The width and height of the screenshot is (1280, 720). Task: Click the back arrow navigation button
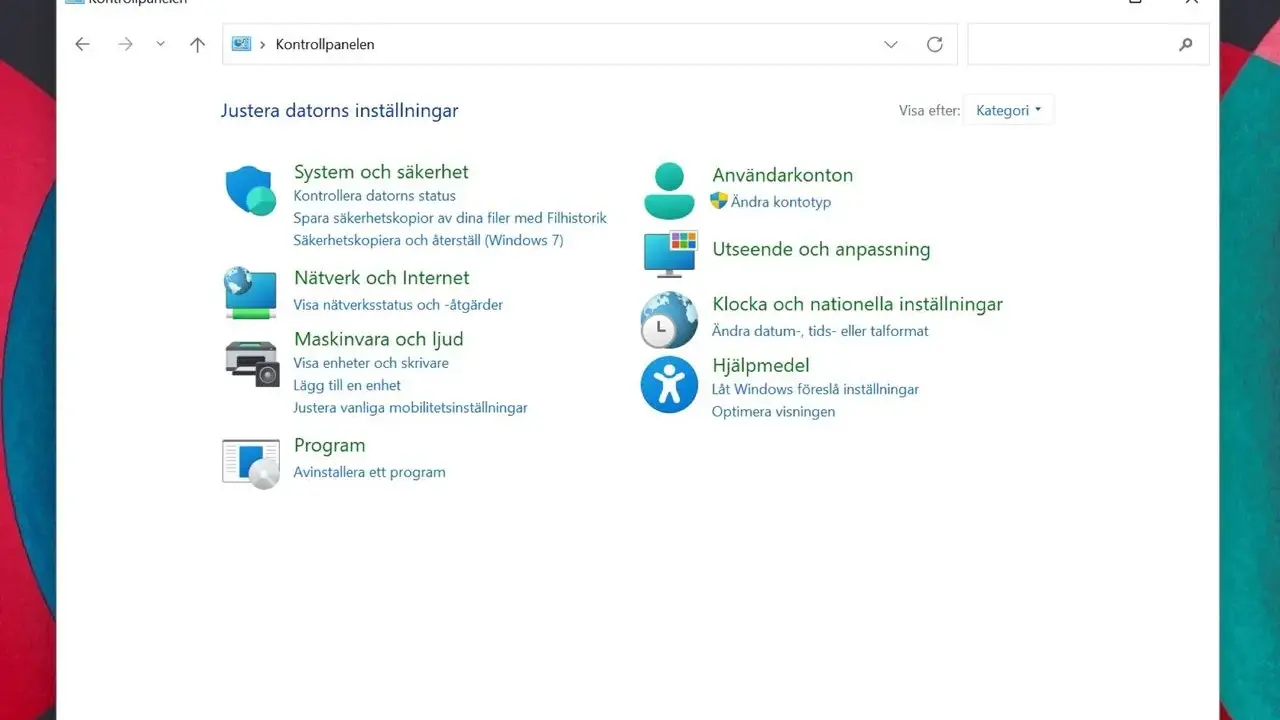[82, 44]
